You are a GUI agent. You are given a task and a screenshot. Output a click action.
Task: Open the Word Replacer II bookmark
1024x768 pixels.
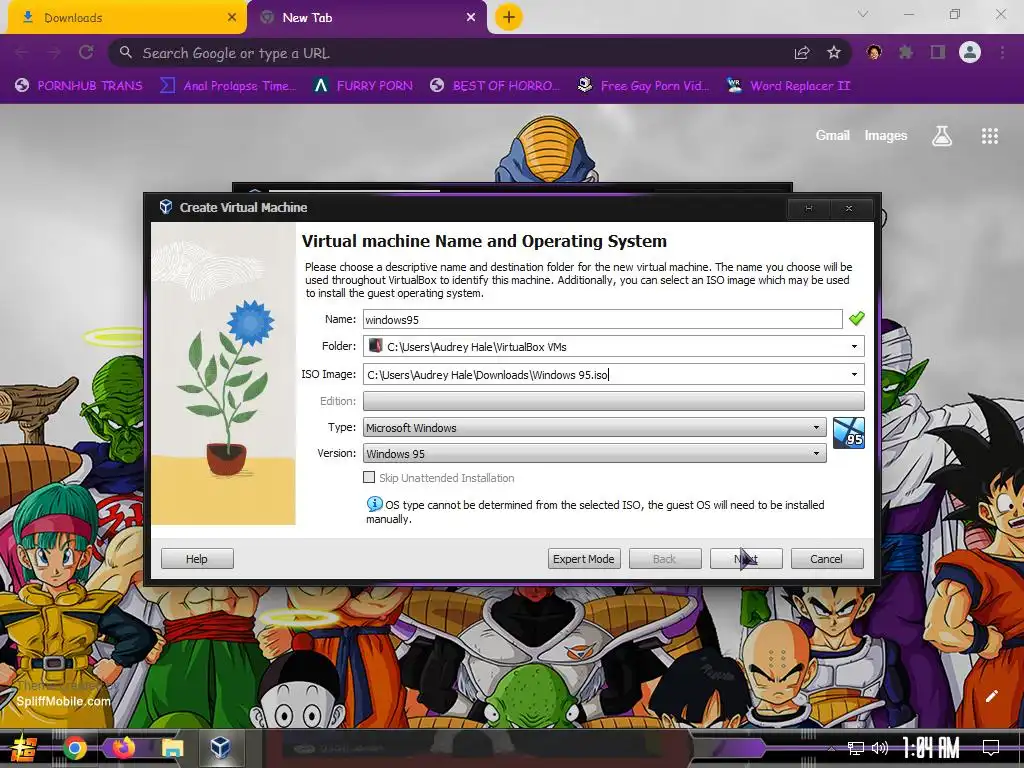[789, 86]
